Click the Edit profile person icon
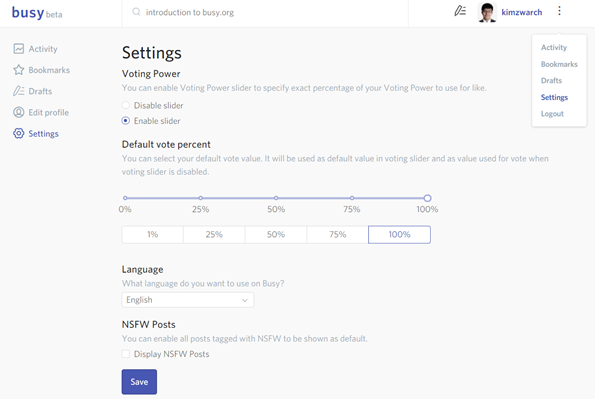 [19, 112]
